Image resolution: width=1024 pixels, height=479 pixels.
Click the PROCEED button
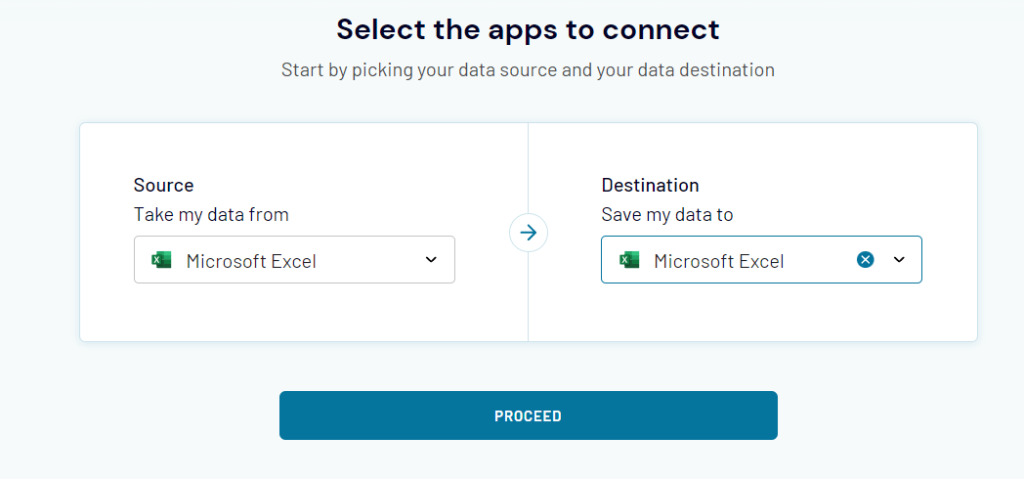528,416
